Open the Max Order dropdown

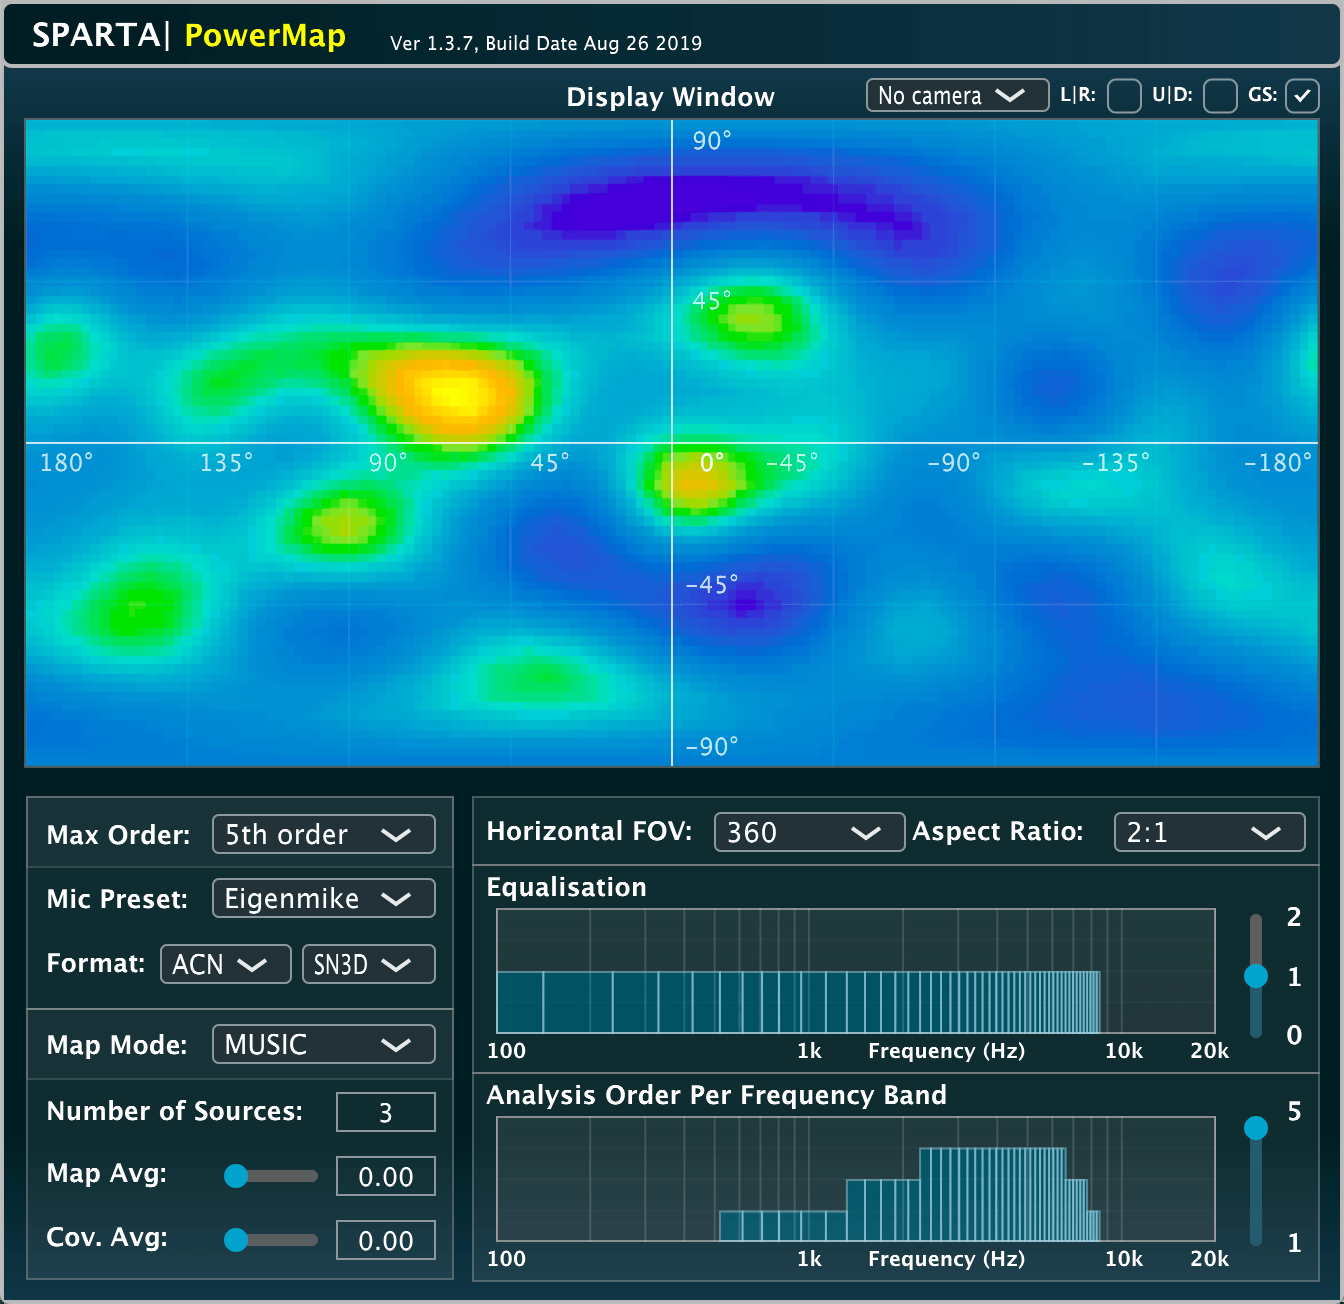pyautogui.click(x=323, y=834)
